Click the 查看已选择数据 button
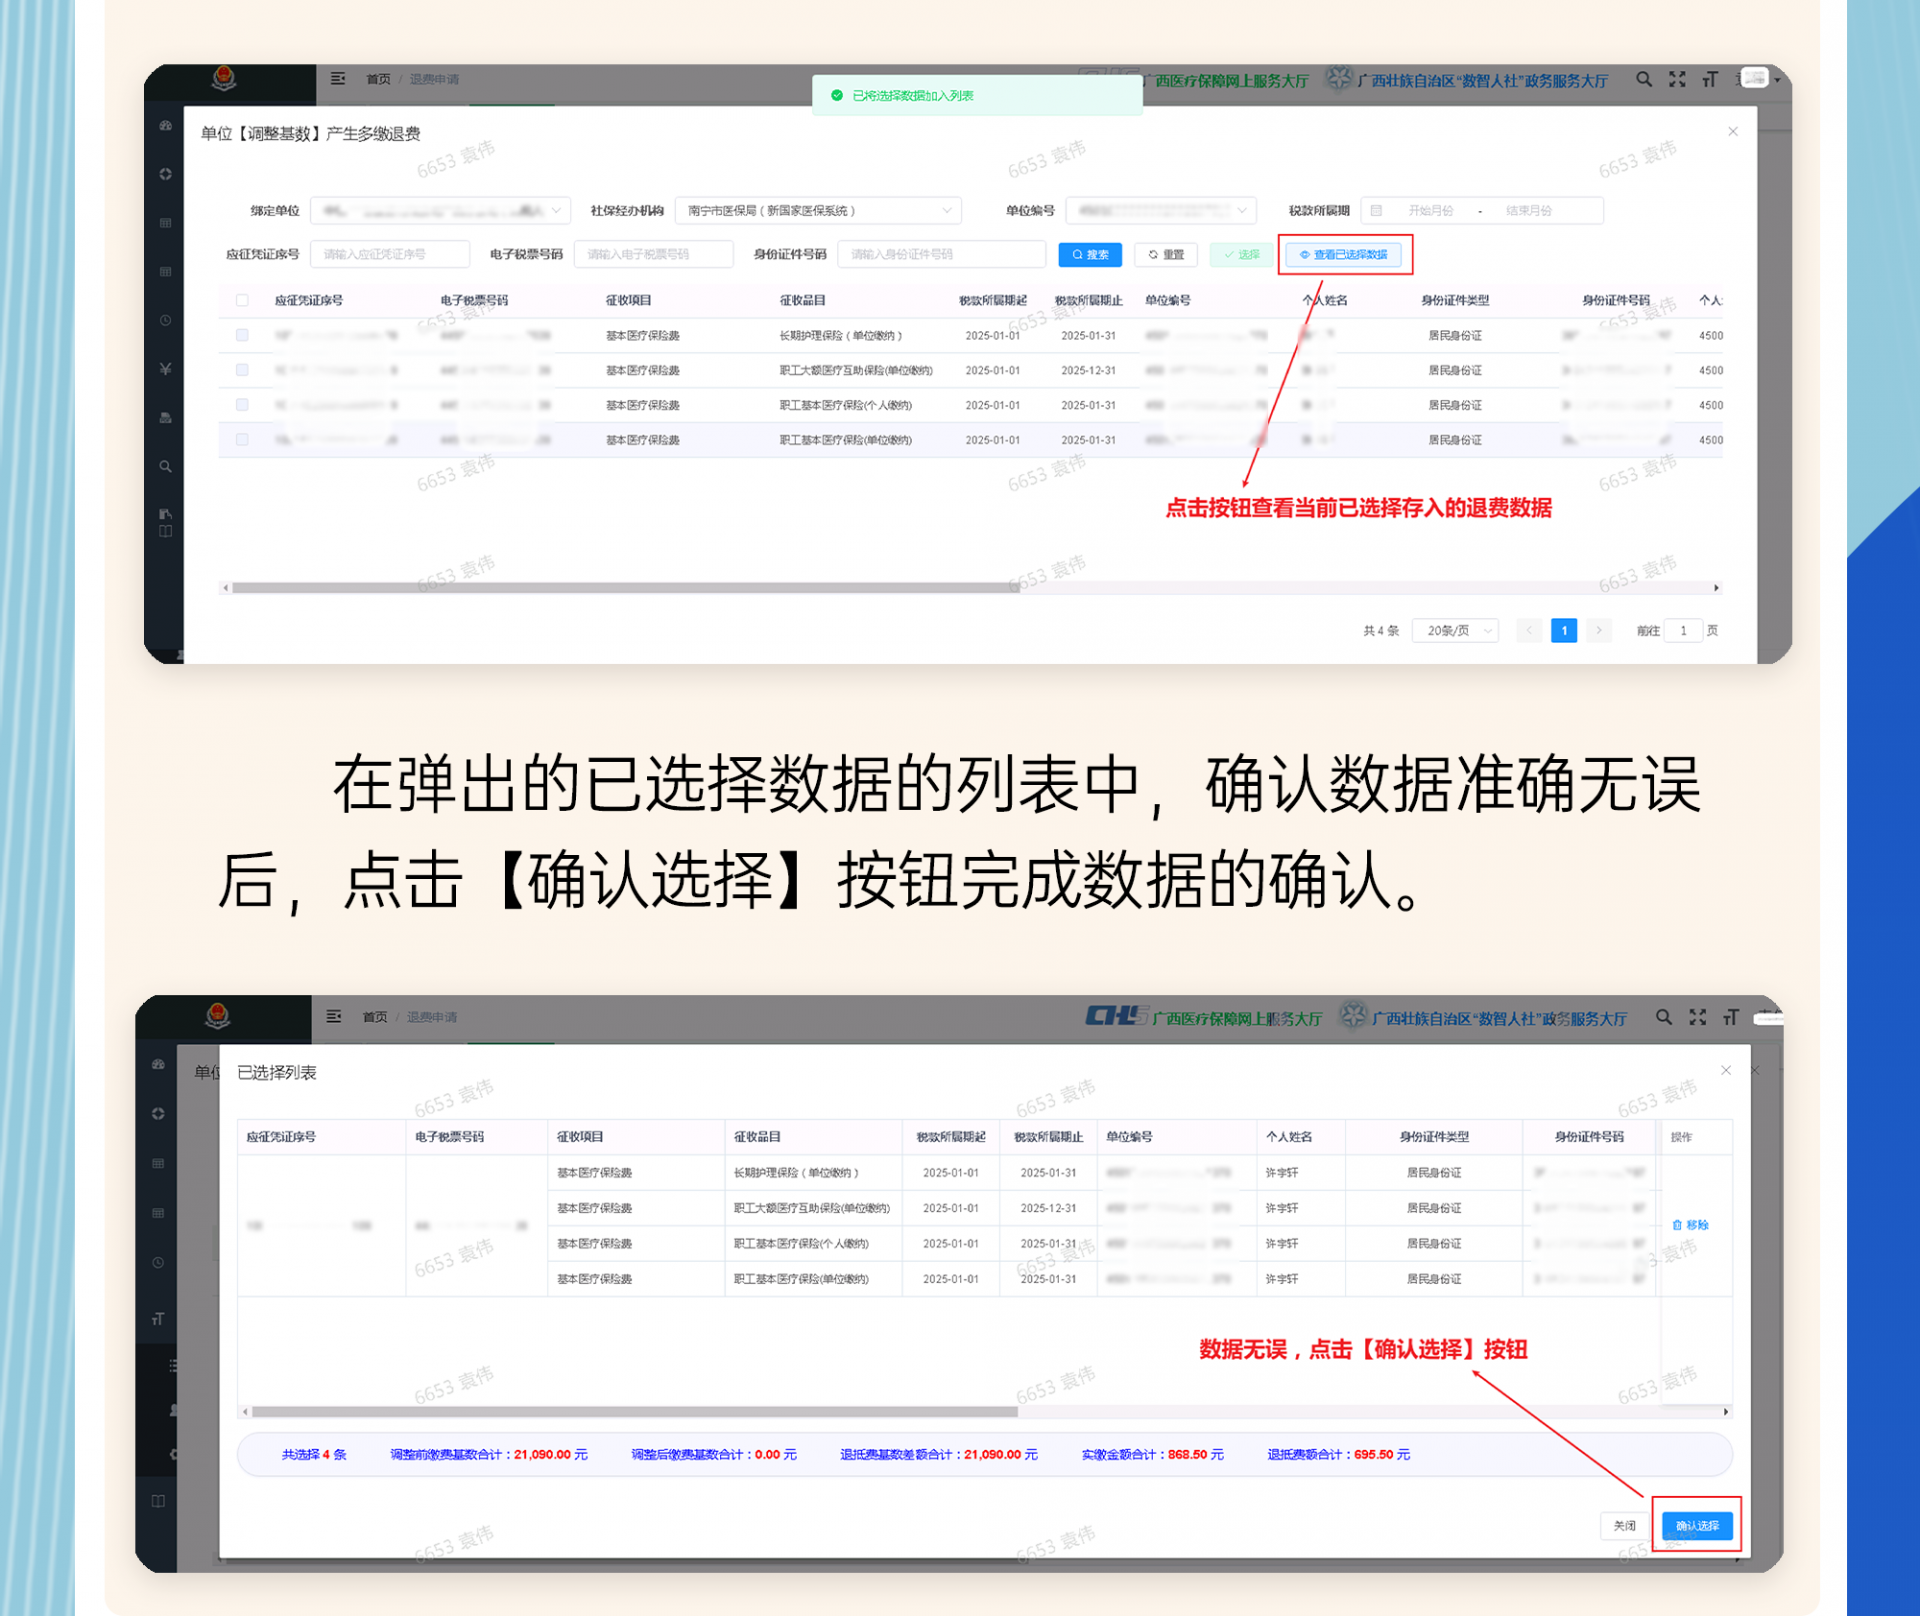 click(x=1343, y=255)
